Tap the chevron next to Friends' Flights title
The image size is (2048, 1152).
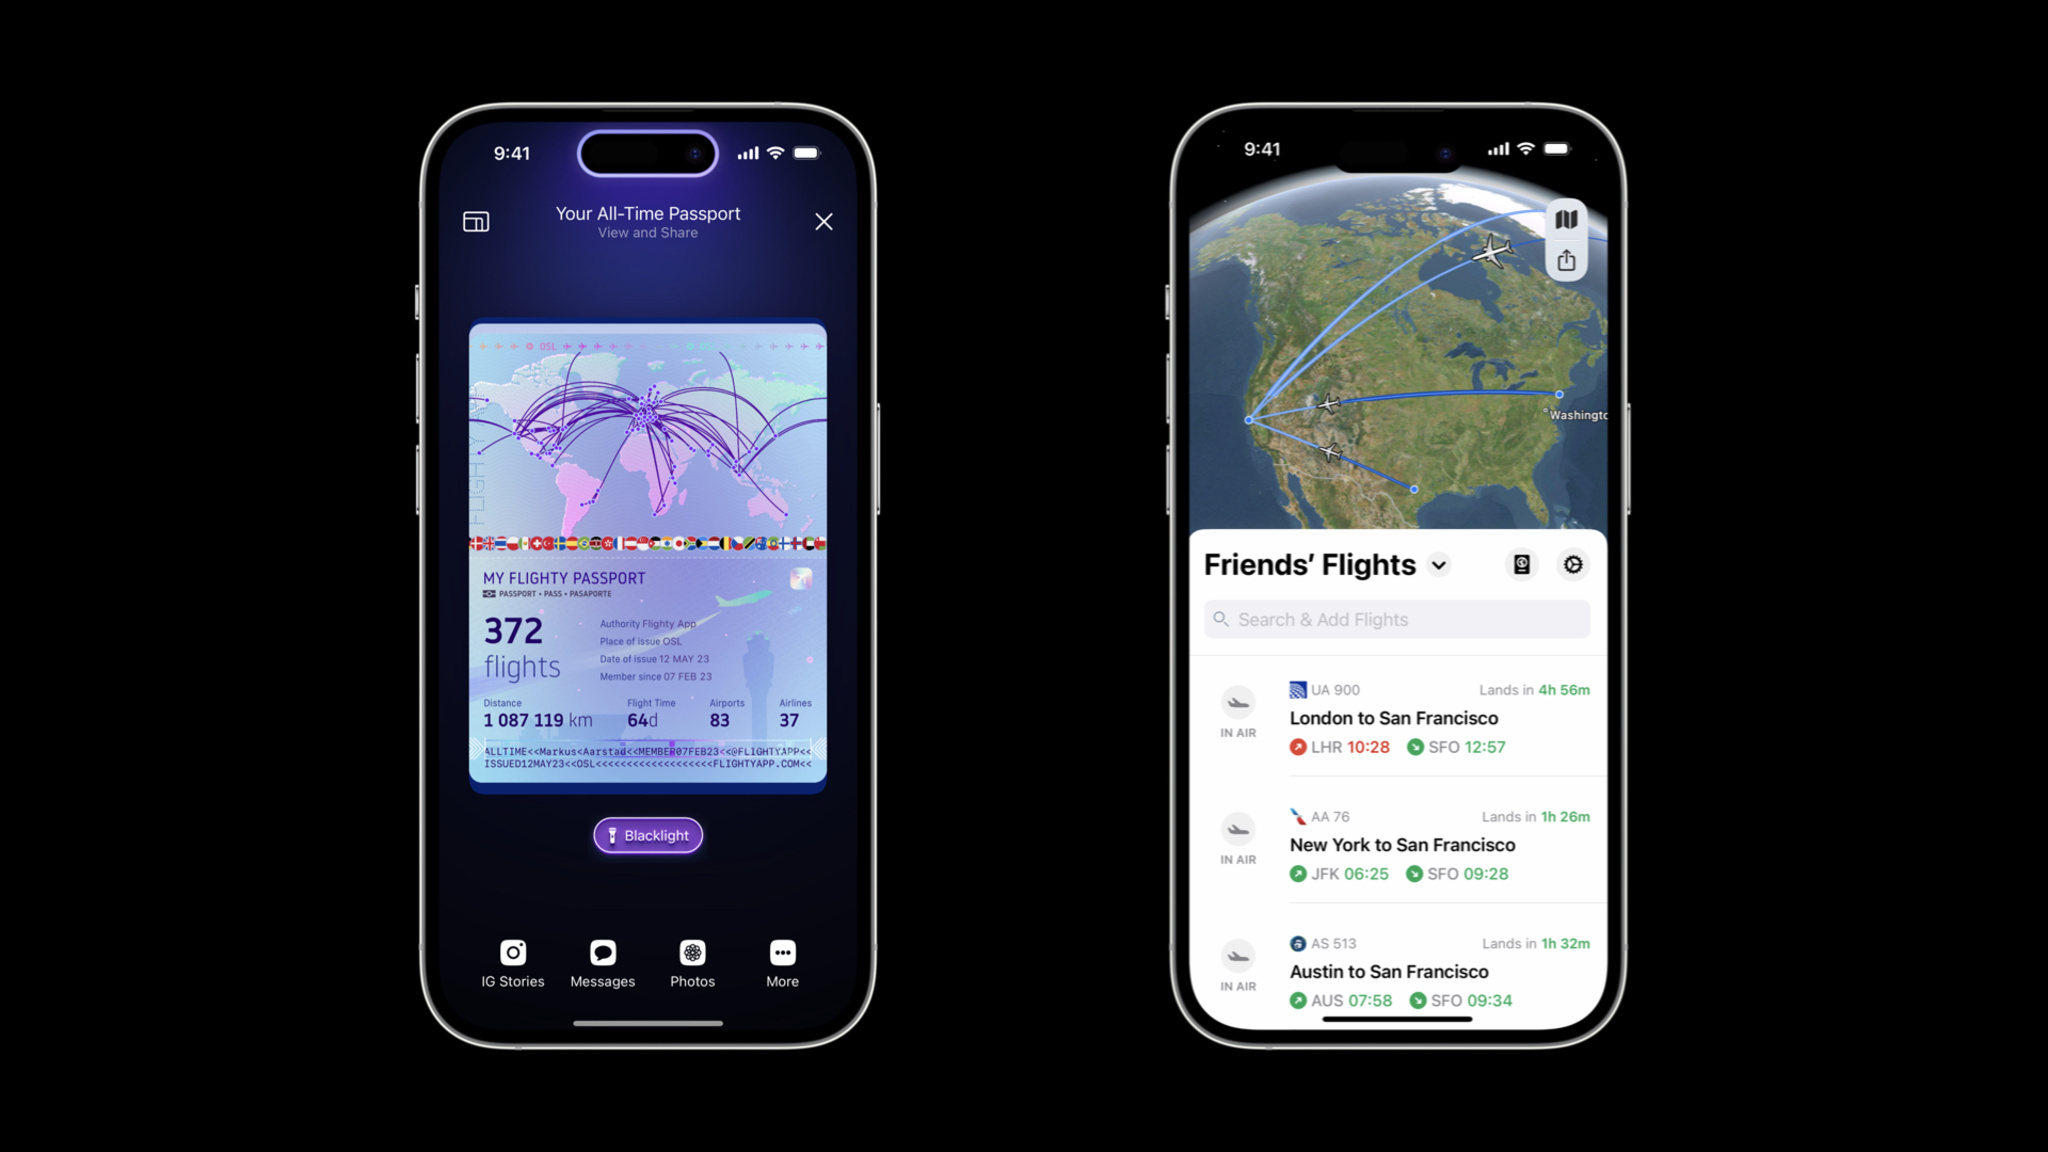click(x=1440, y=565)
